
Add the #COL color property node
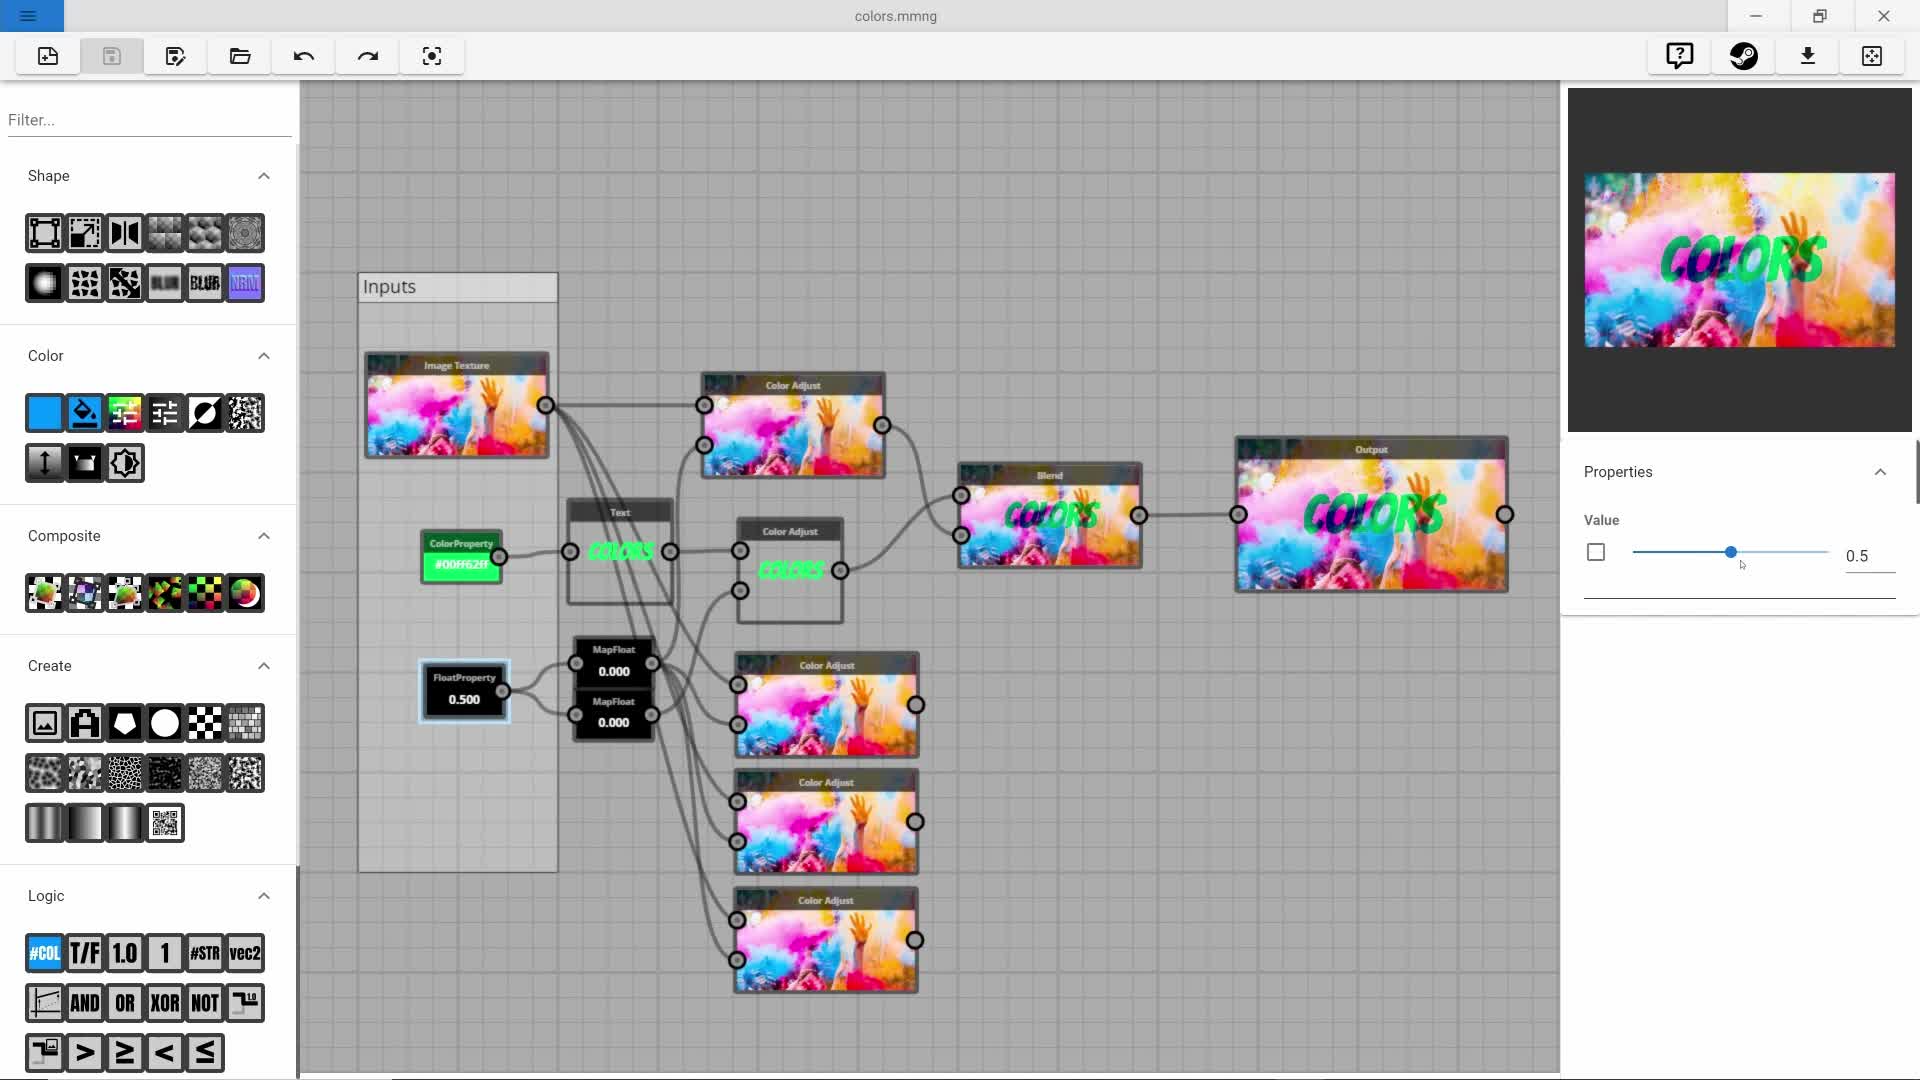(45, 953)
